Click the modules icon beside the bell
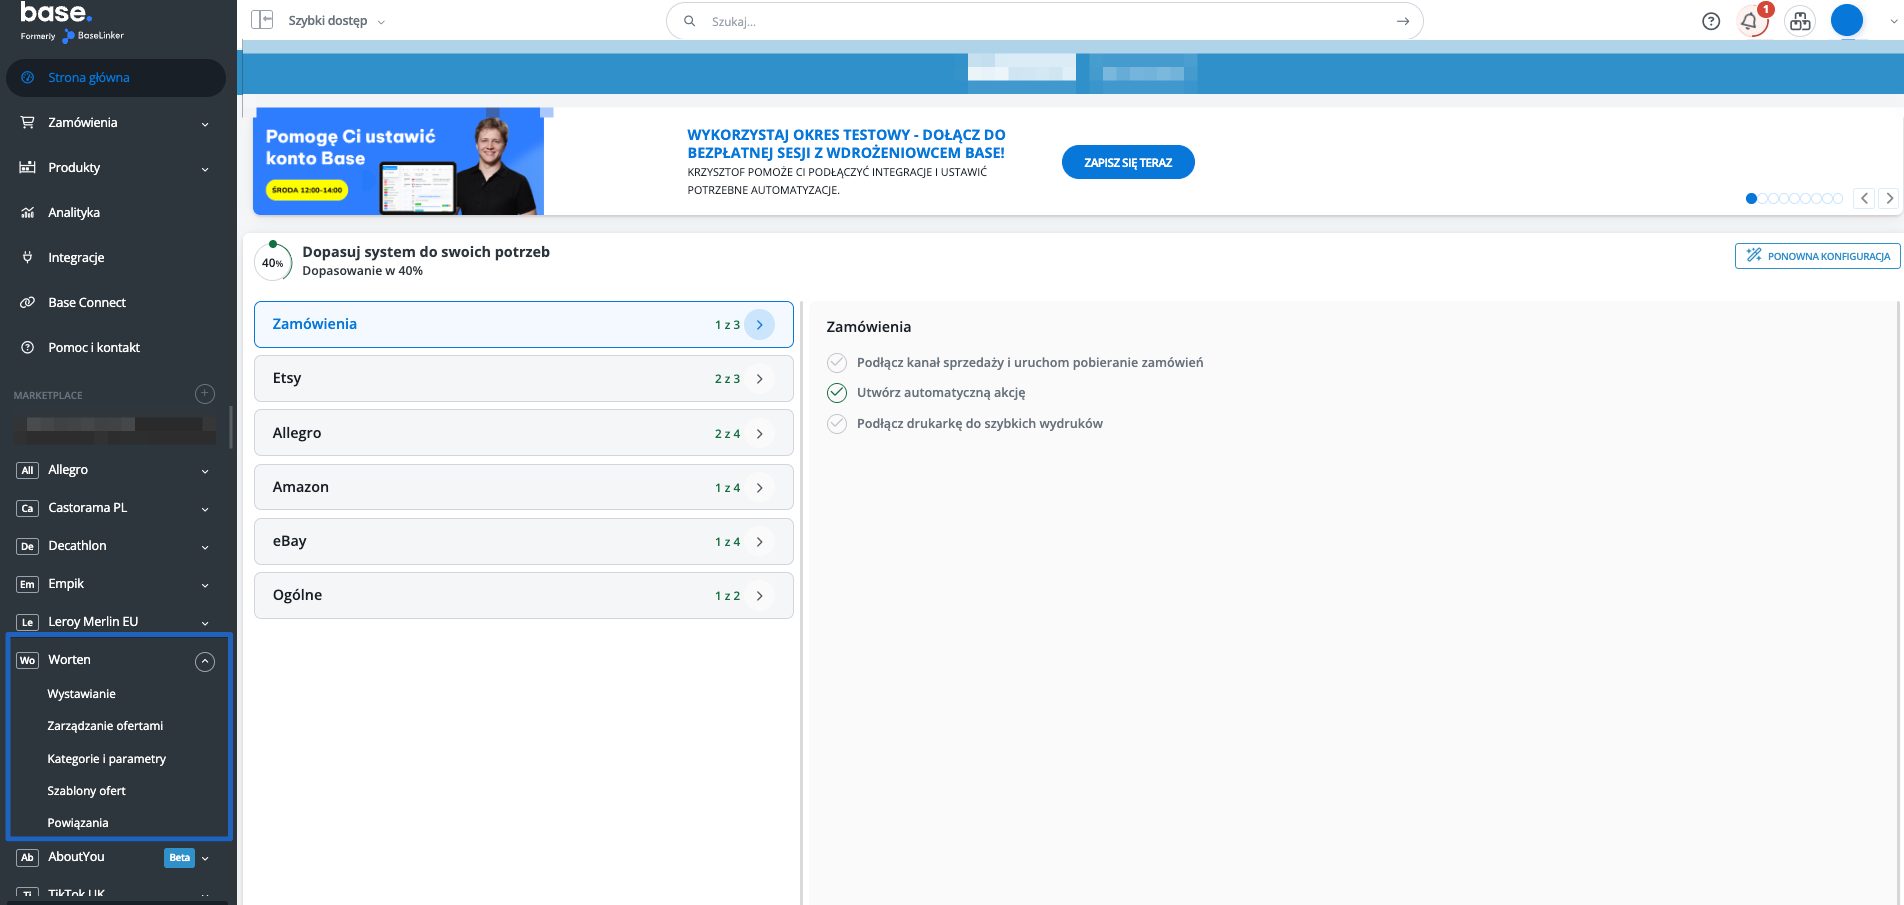 coord(1800,21)
